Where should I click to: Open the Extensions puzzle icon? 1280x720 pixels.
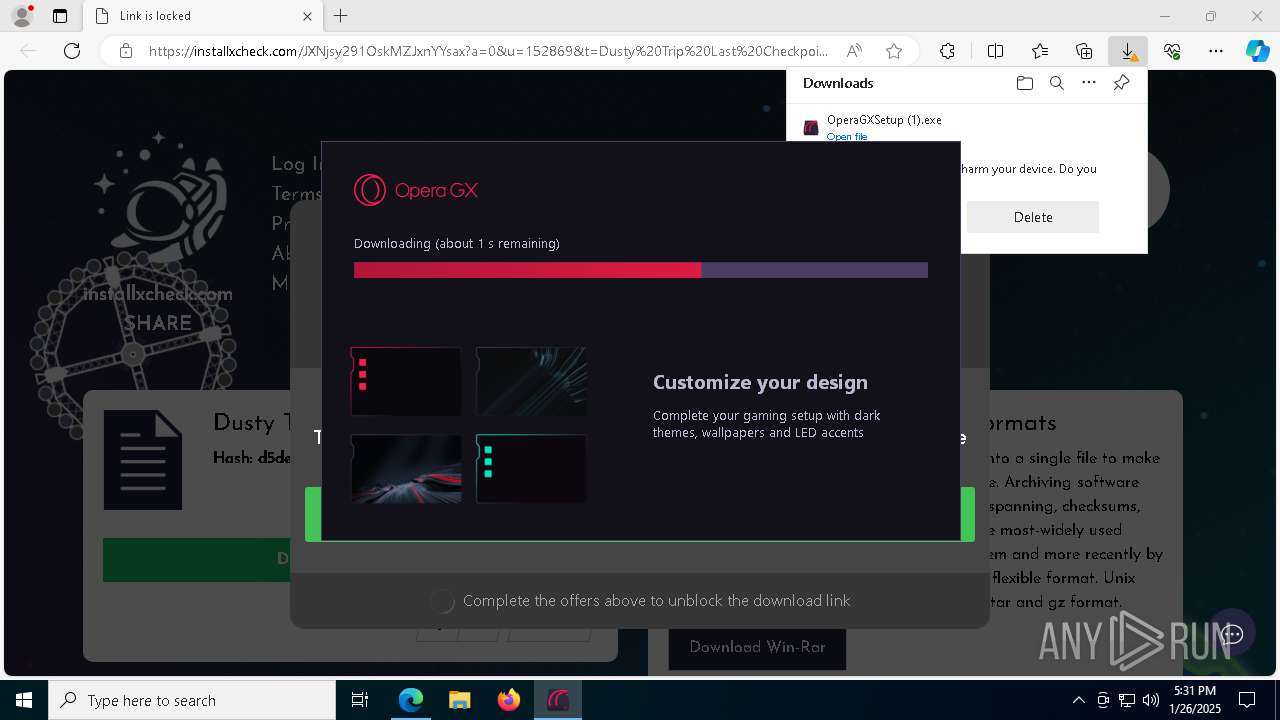click(x=947, y=51)
